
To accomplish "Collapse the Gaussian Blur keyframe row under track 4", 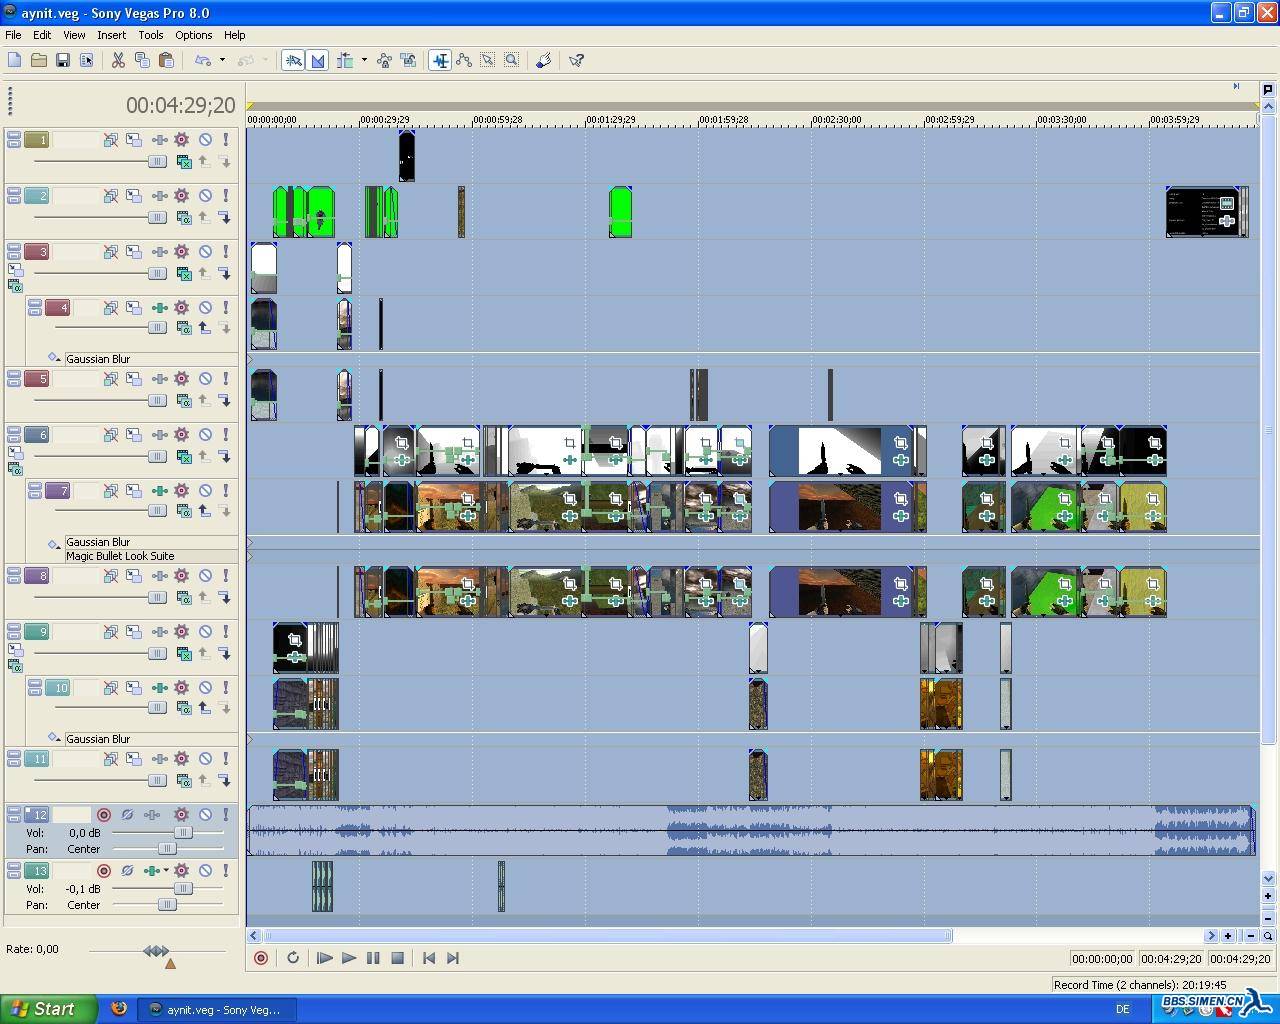I will tap(54, 358).
